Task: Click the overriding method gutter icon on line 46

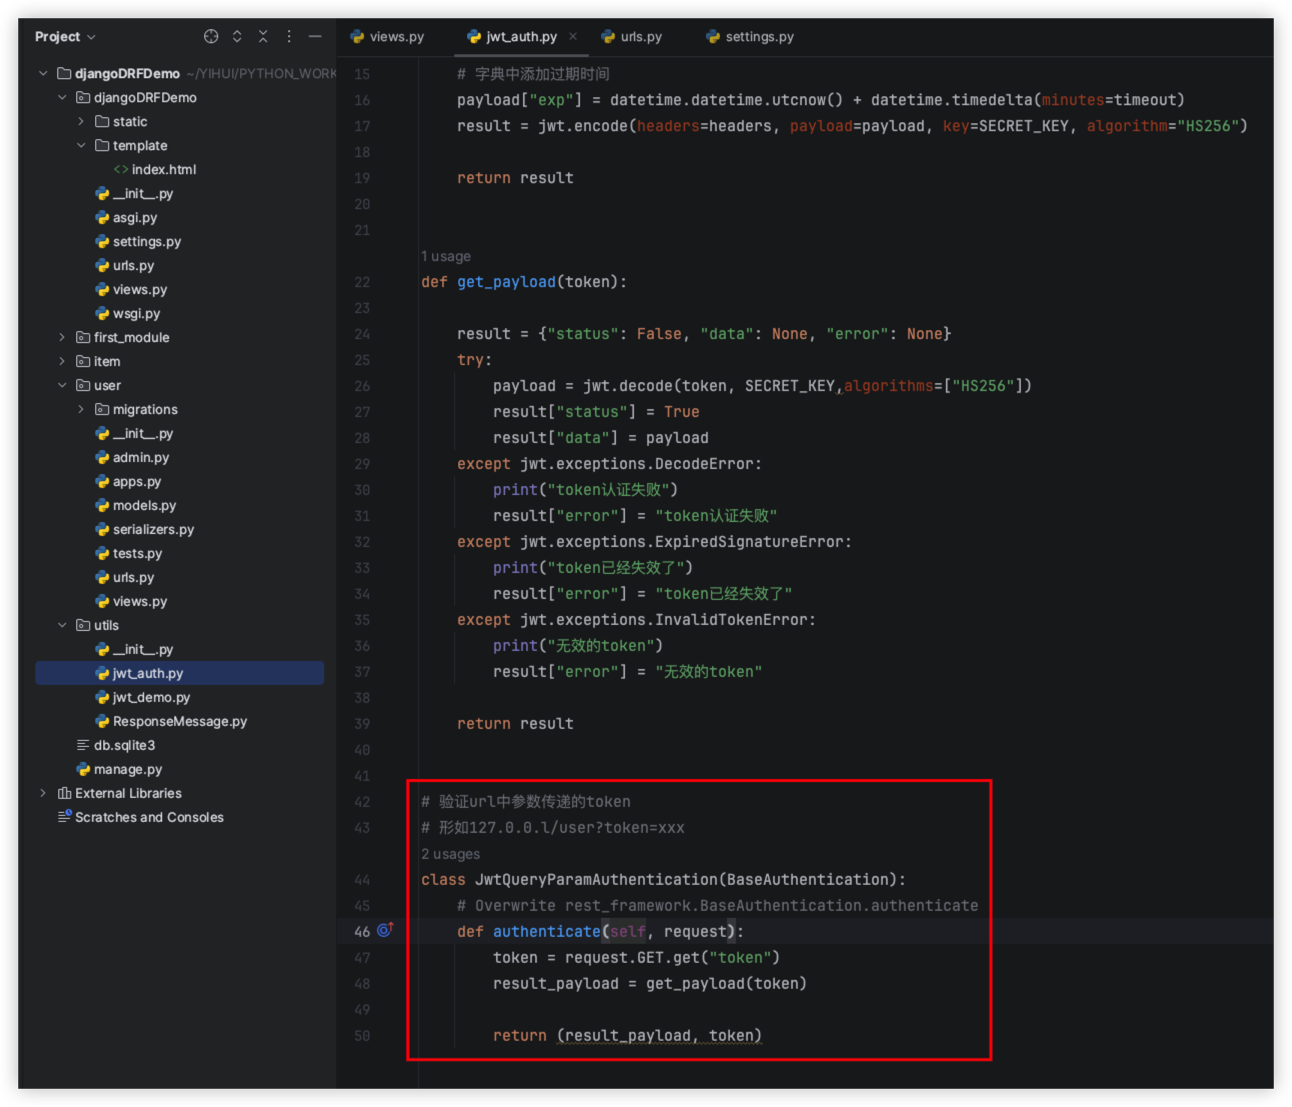Action: click(385, 930)
